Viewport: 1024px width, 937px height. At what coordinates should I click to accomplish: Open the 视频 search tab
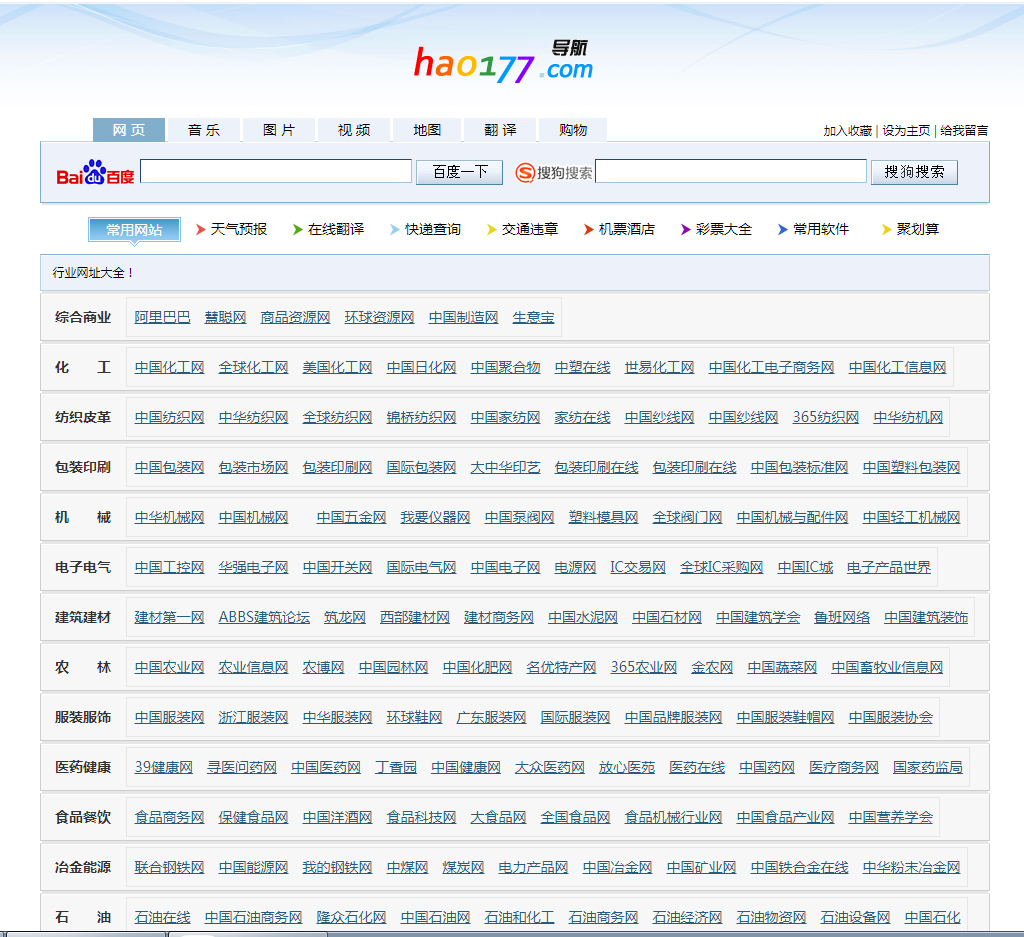click(x=354, y=130)
